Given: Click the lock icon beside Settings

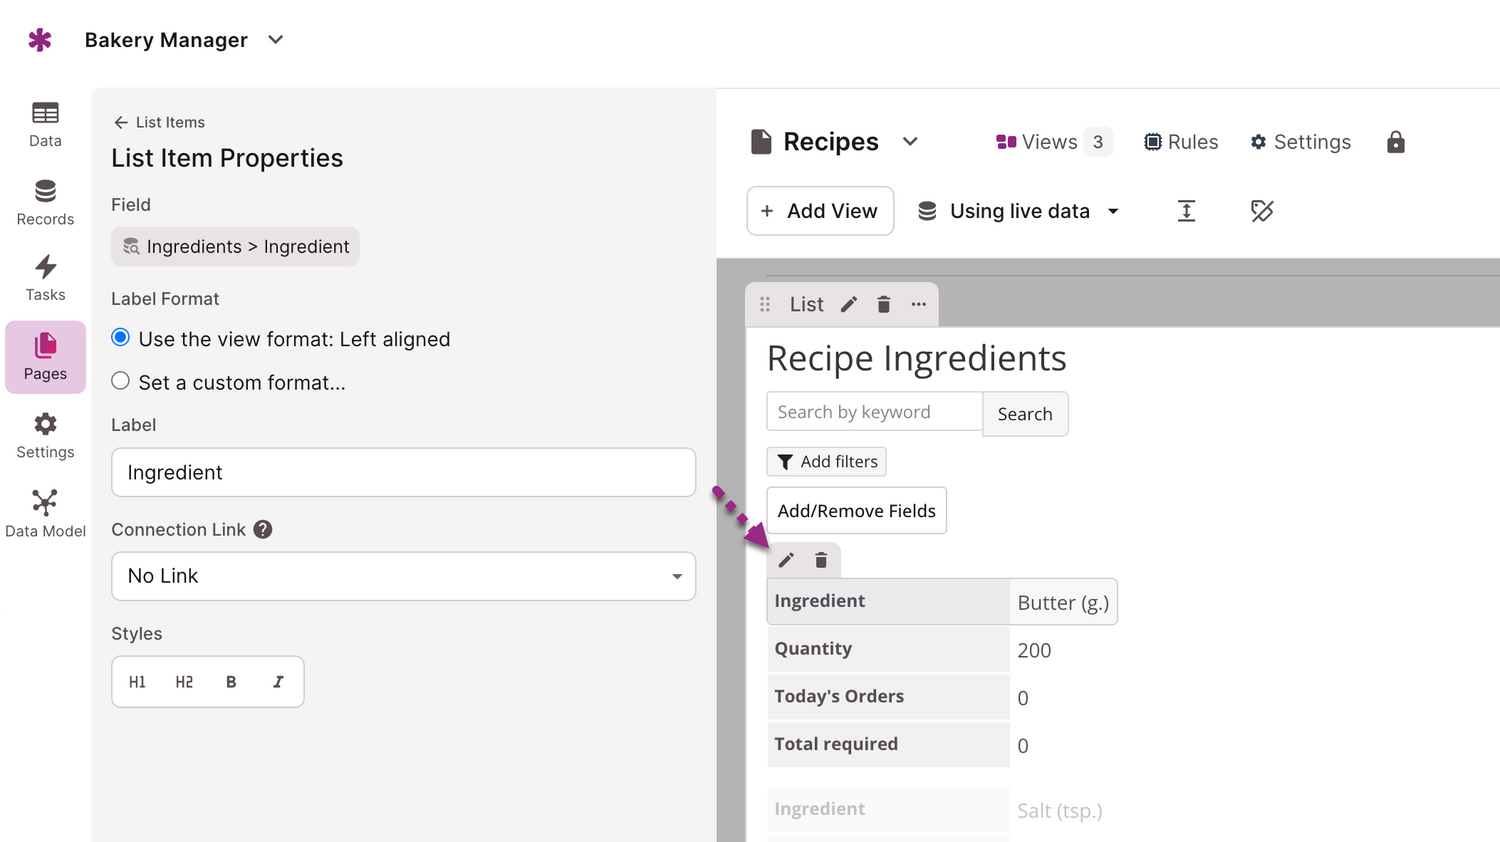Looking at the screenshot, I should tap(1395, 142).
